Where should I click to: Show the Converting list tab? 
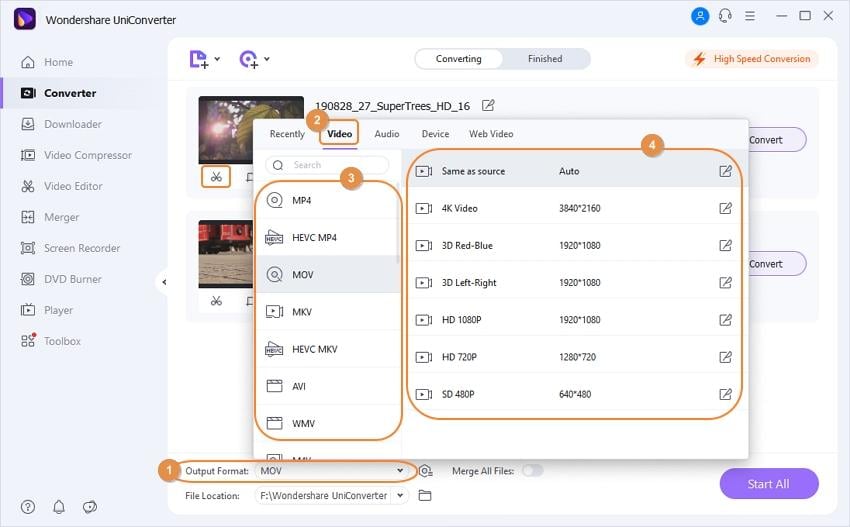pyautogui.click(x=459, y=59)
